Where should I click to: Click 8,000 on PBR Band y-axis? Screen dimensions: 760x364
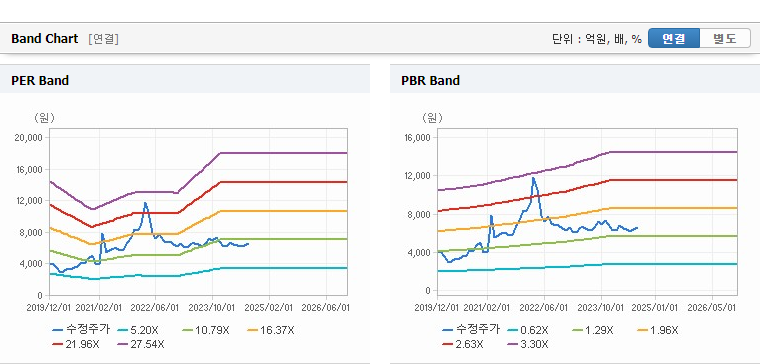tap(419, 215)
